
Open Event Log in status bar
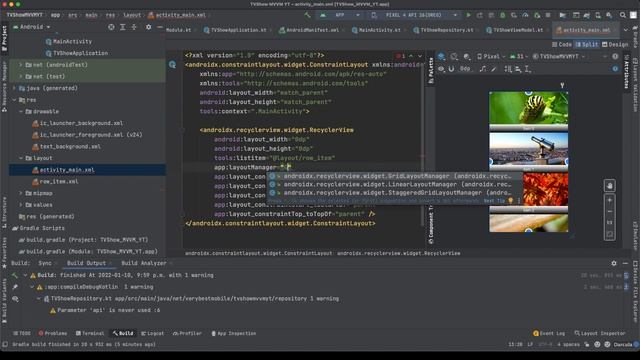point(549,333)
